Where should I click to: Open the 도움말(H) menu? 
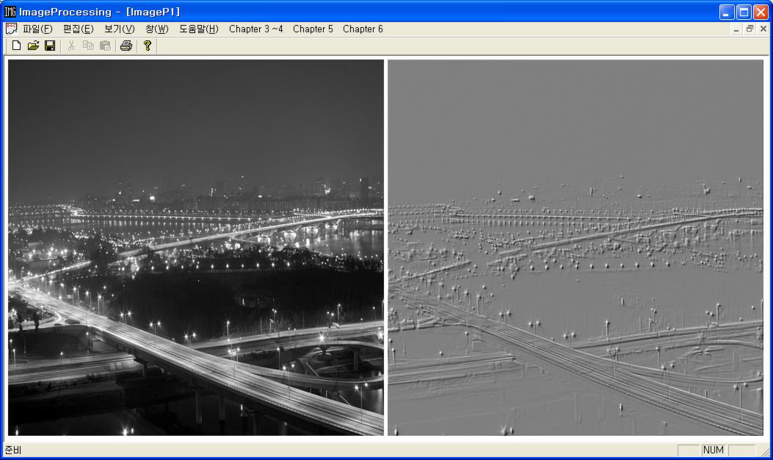tap(198, 29)
